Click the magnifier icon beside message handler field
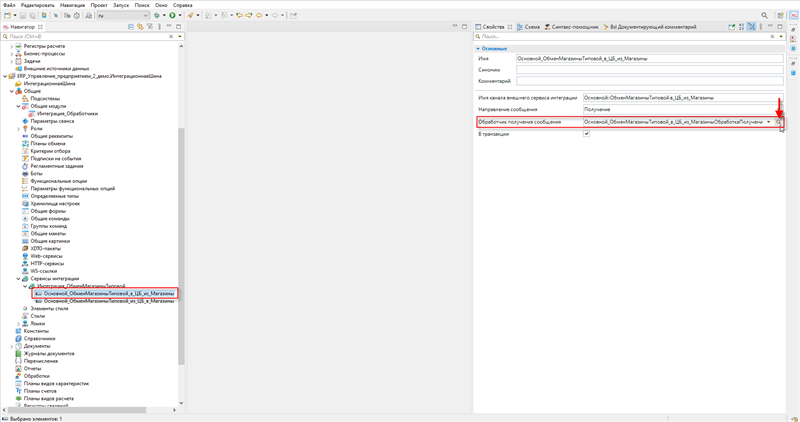This screenshot has height=422, width=800. pos(779,122)
